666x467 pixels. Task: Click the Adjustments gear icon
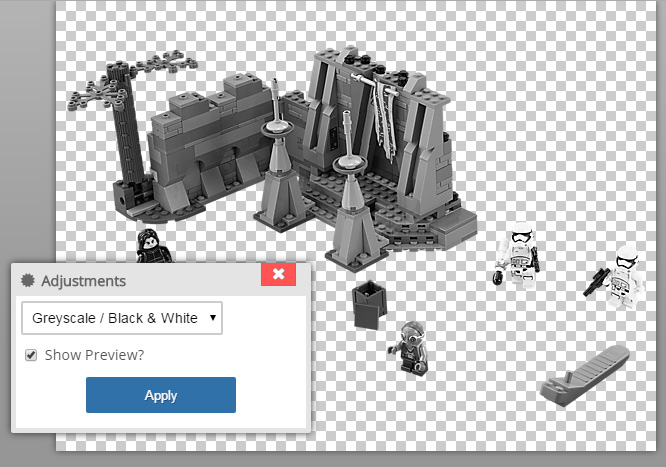[x=28, y=280]
